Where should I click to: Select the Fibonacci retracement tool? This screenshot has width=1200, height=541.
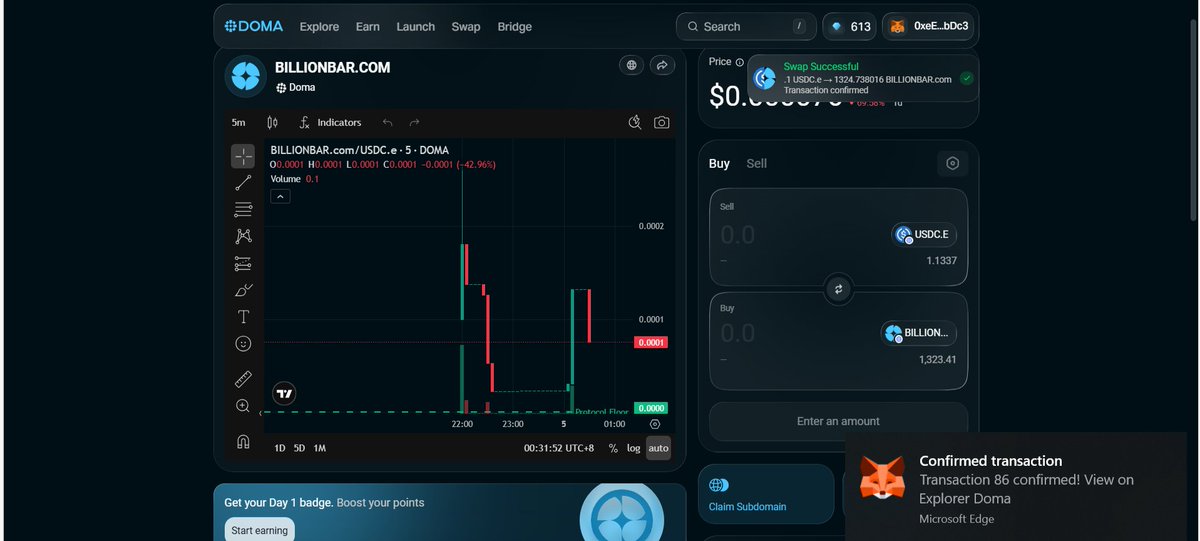tap(243, 210)
